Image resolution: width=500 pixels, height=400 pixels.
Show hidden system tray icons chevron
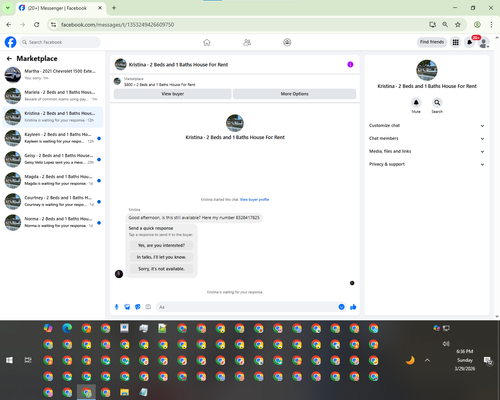[427, 360]
